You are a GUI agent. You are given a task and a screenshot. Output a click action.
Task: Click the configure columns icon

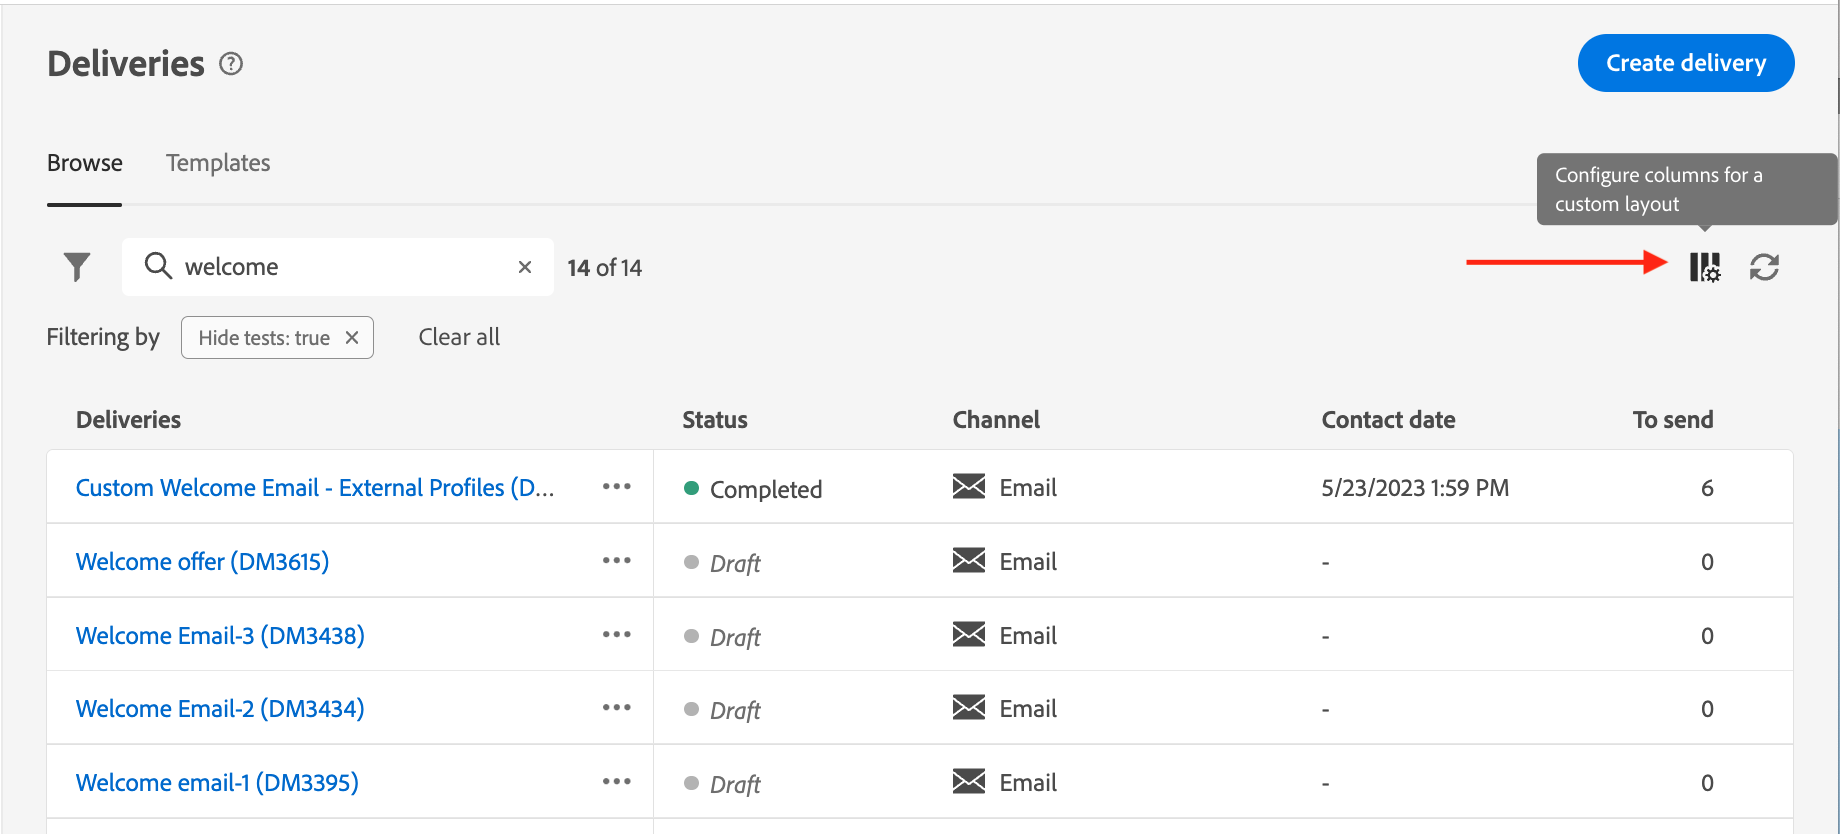point(1705,267)
